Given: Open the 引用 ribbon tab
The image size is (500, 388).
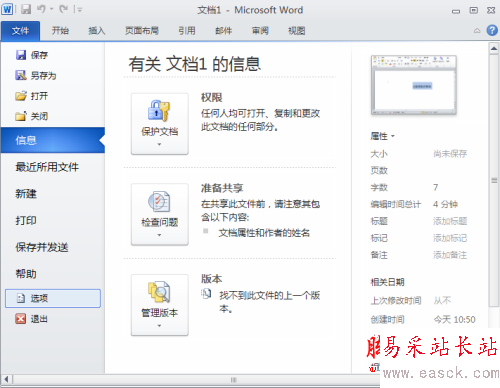Looking at the screenshot, I should click(187, 31).
